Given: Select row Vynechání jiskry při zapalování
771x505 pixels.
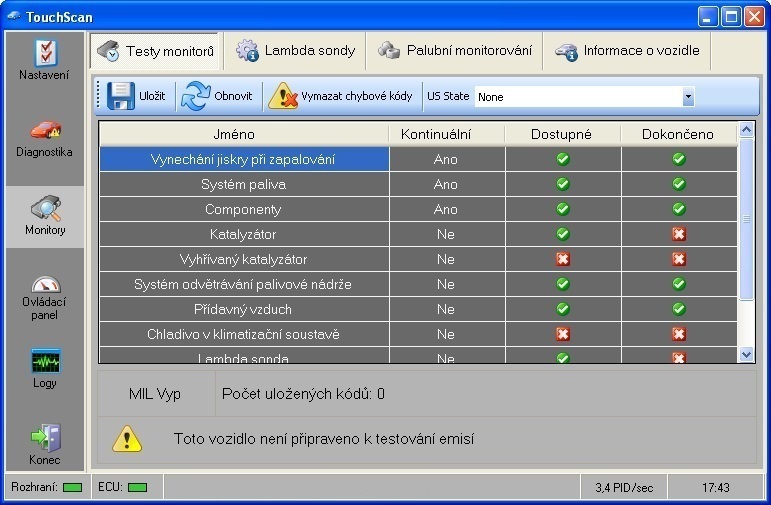Looking at the screenshot, I should [244, 159].
